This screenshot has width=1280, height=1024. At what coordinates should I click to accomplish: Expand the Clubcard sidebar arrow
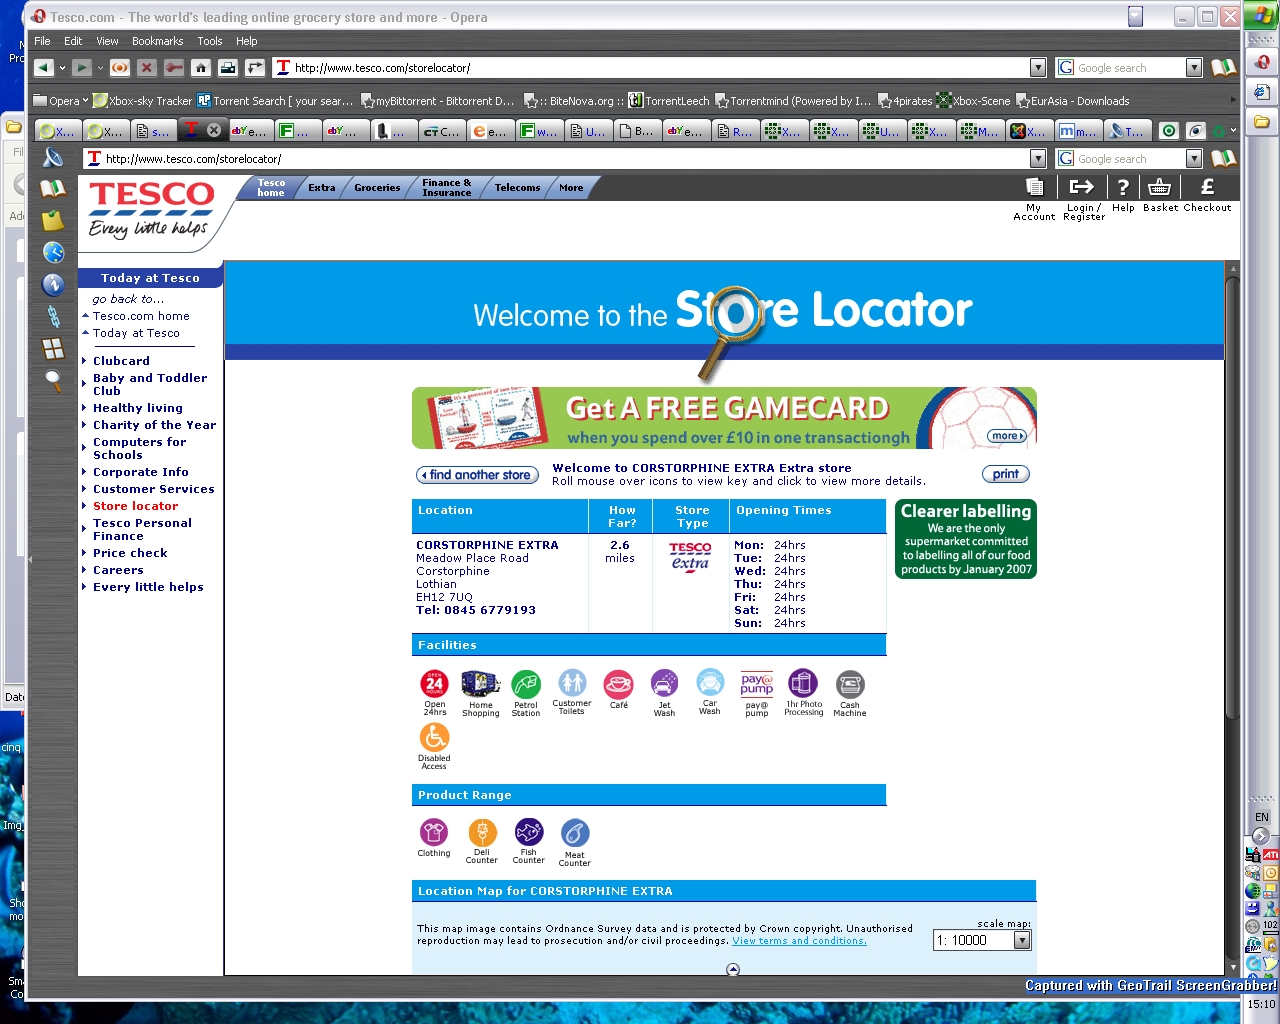coord(84,361)
